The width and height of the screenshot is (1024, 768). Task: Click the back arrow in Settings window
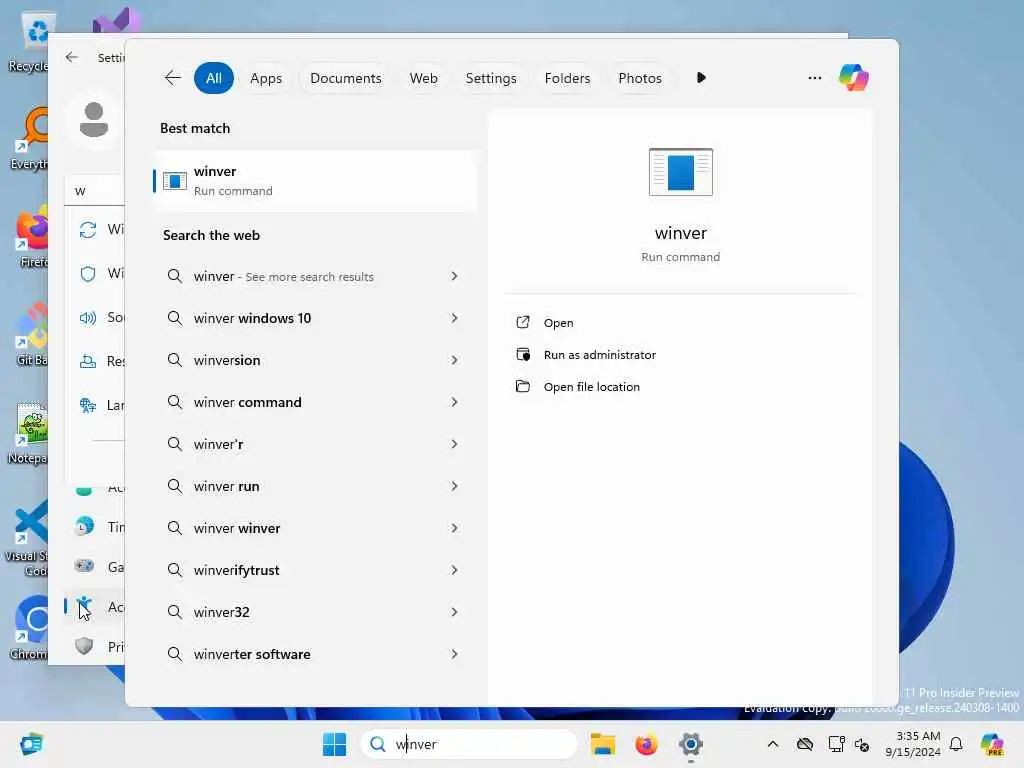coord(72,57)
